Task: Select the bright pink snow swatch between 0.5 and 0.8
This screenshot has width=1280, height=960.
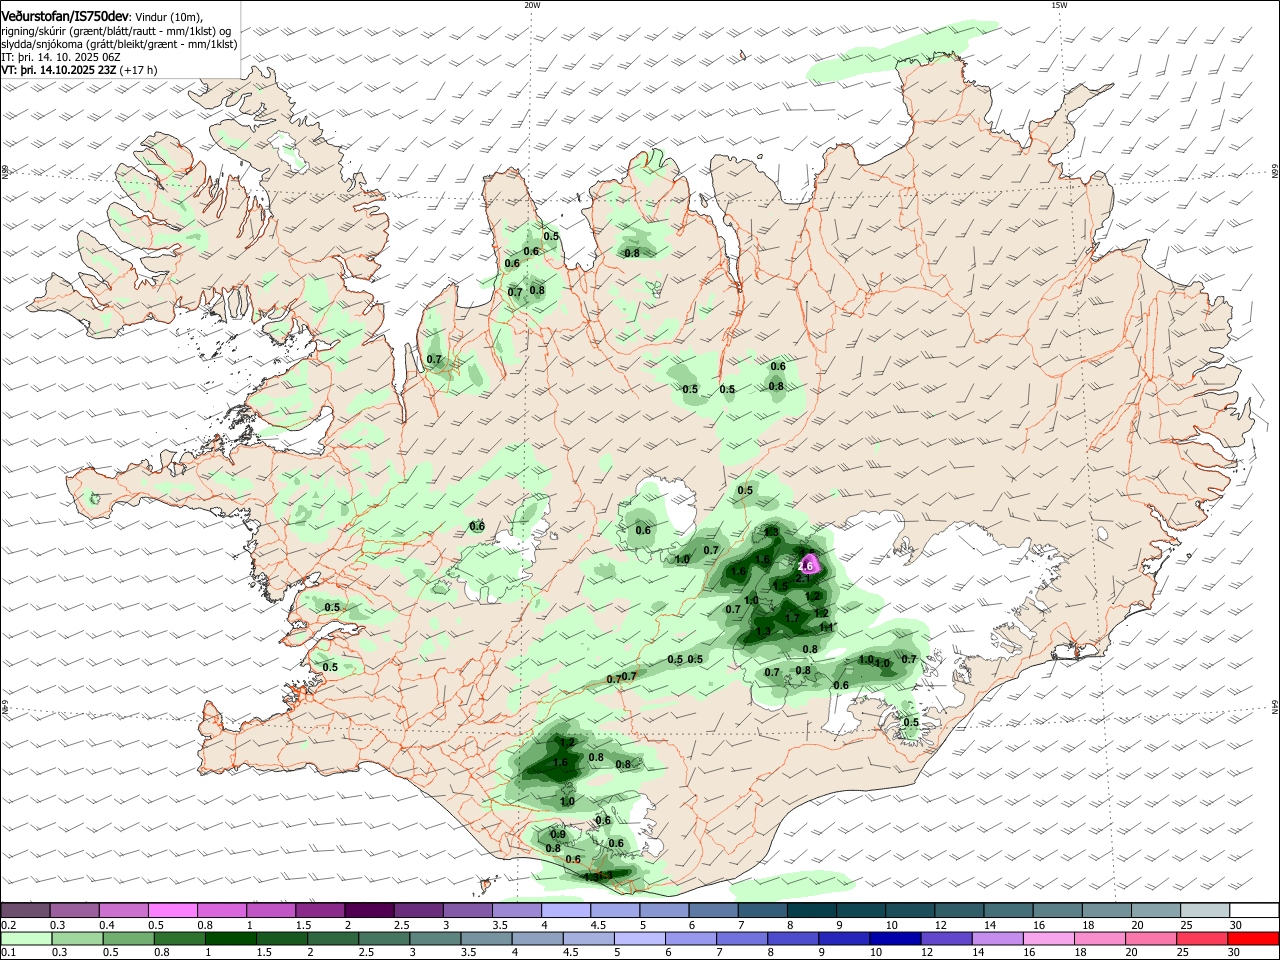Action: pyautogui.click(x=172, y=910)
